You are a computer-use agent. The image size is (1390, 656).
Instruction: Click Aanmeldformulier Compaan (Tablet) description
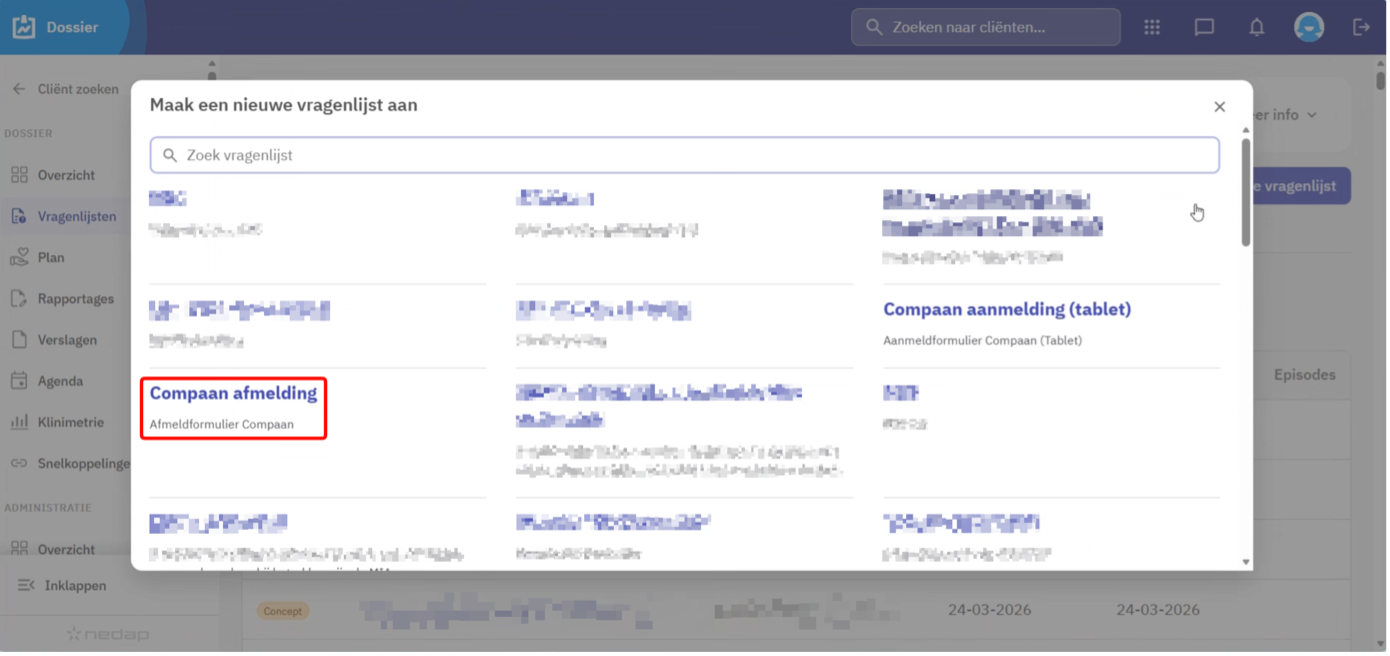982,340
